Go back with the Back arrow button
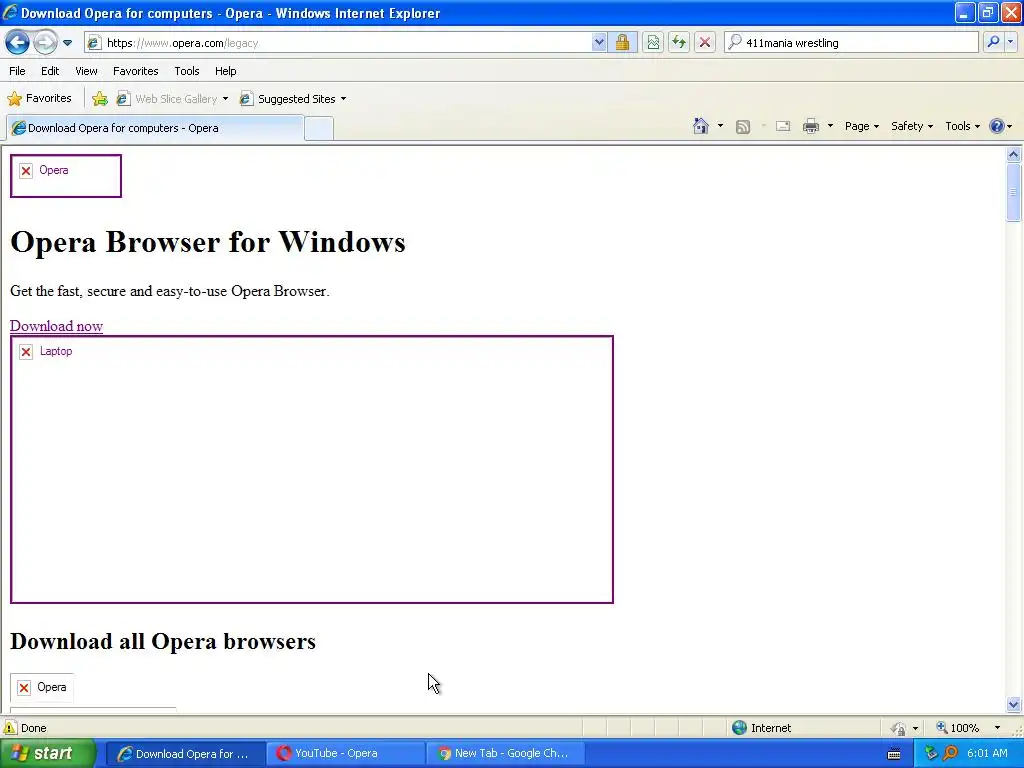Screen dimensions: 1024x768 click(x=18, y=43)
